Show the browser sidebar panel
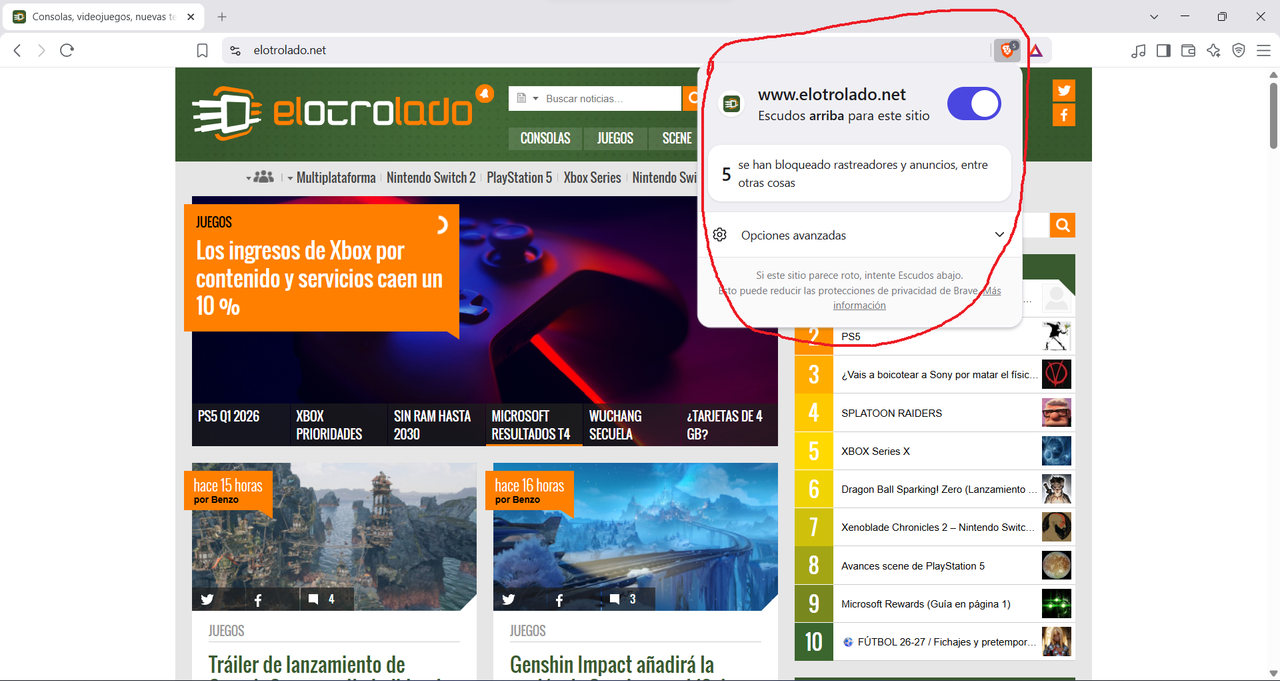Viewport: 1280px width, 681px height. point(1163,50)
